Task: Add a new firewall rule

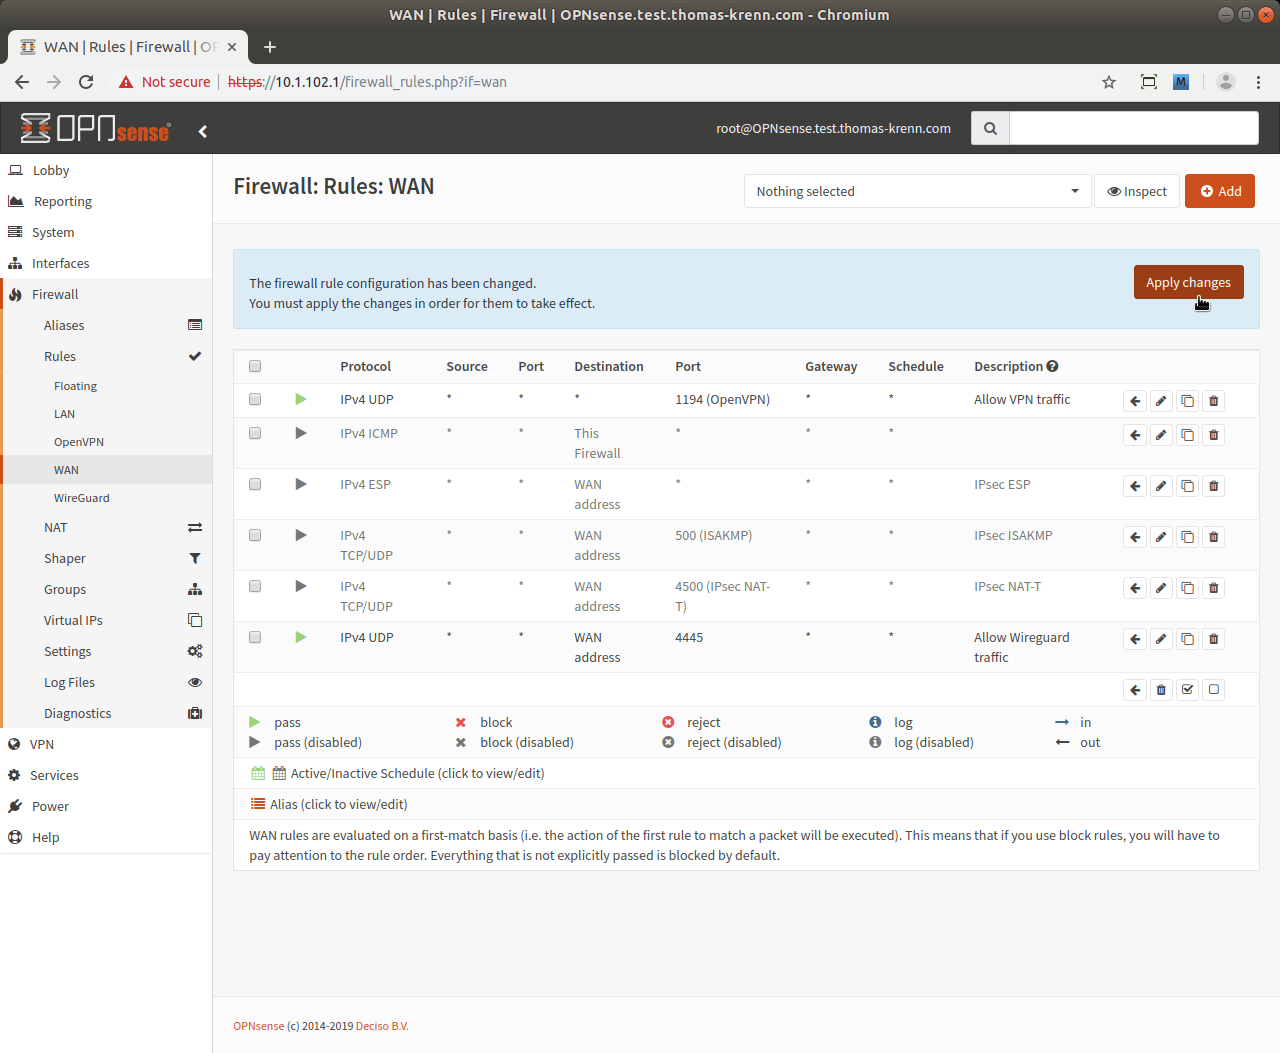Action: [1219, 191]
